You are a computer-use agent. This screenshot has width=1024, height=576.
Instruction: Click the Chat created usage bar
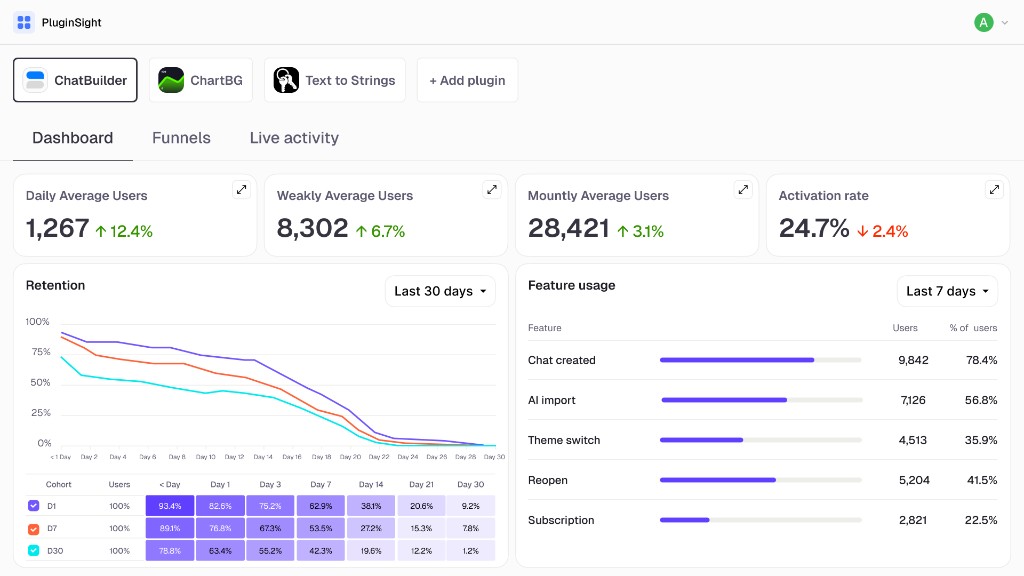tap(760, 360)
